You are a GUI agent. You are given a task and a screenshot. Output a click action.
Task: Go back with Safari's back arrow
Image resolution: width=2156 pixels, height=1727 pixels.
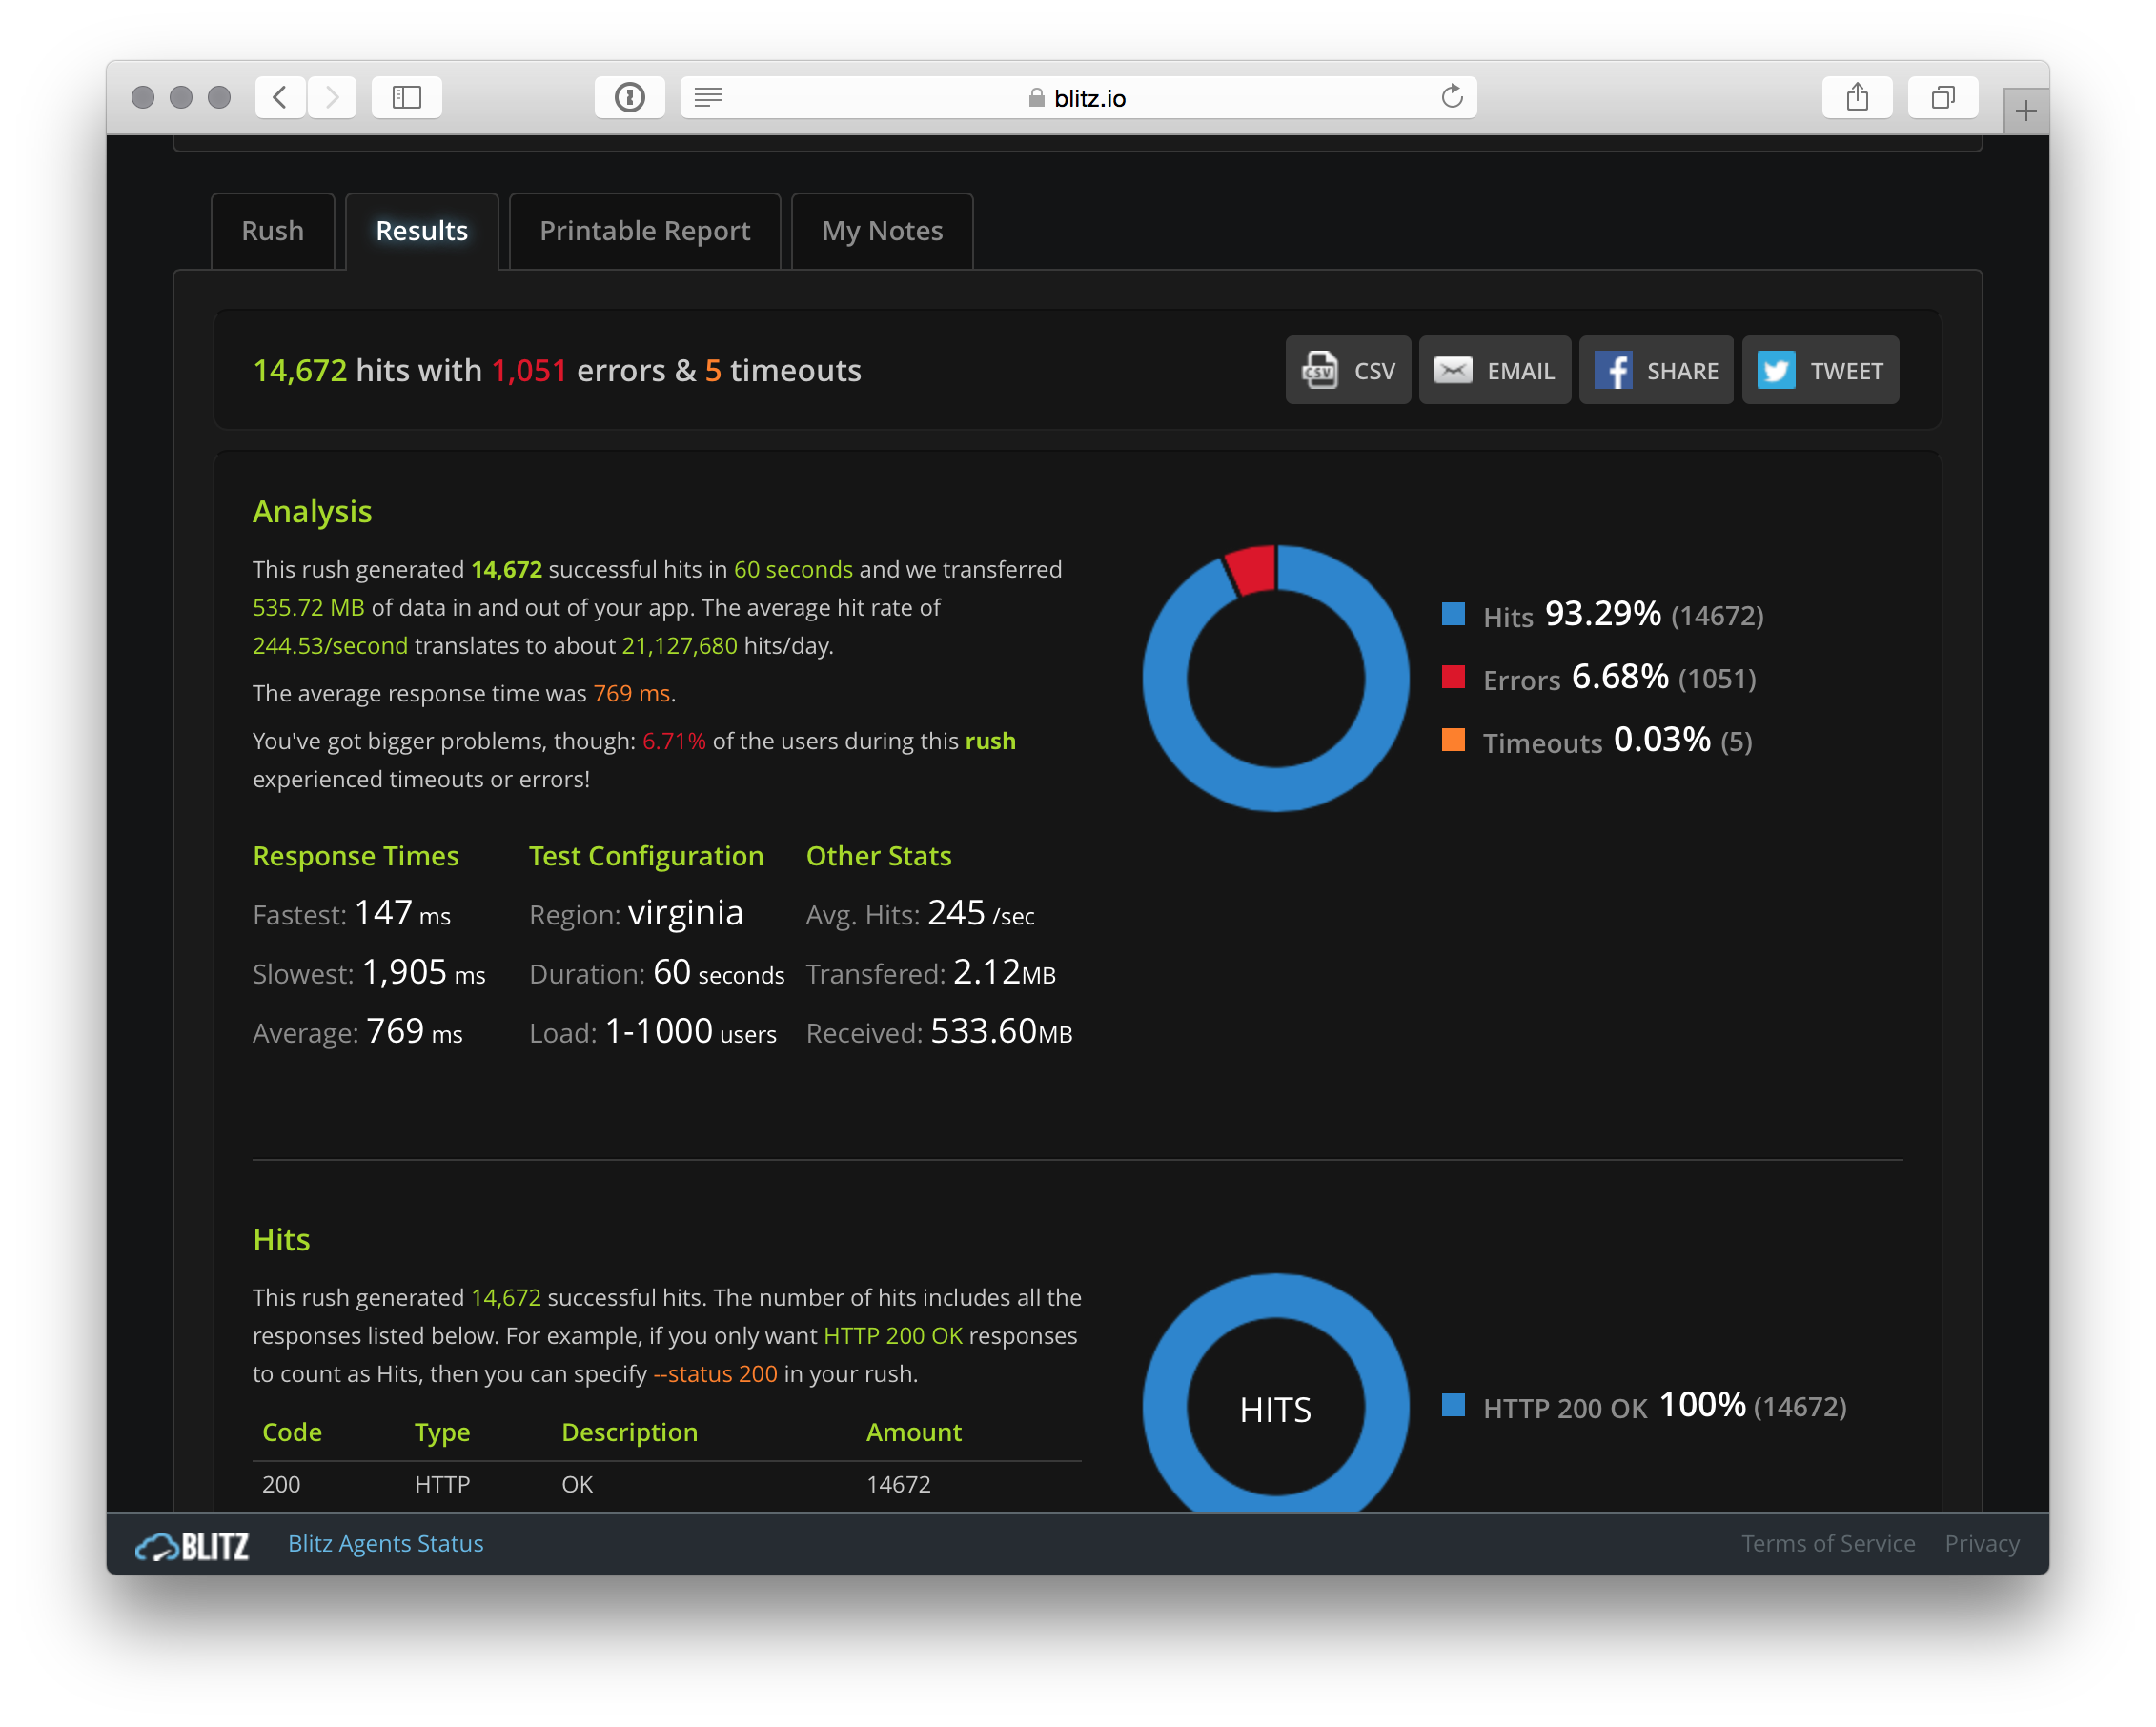[281, 97]
